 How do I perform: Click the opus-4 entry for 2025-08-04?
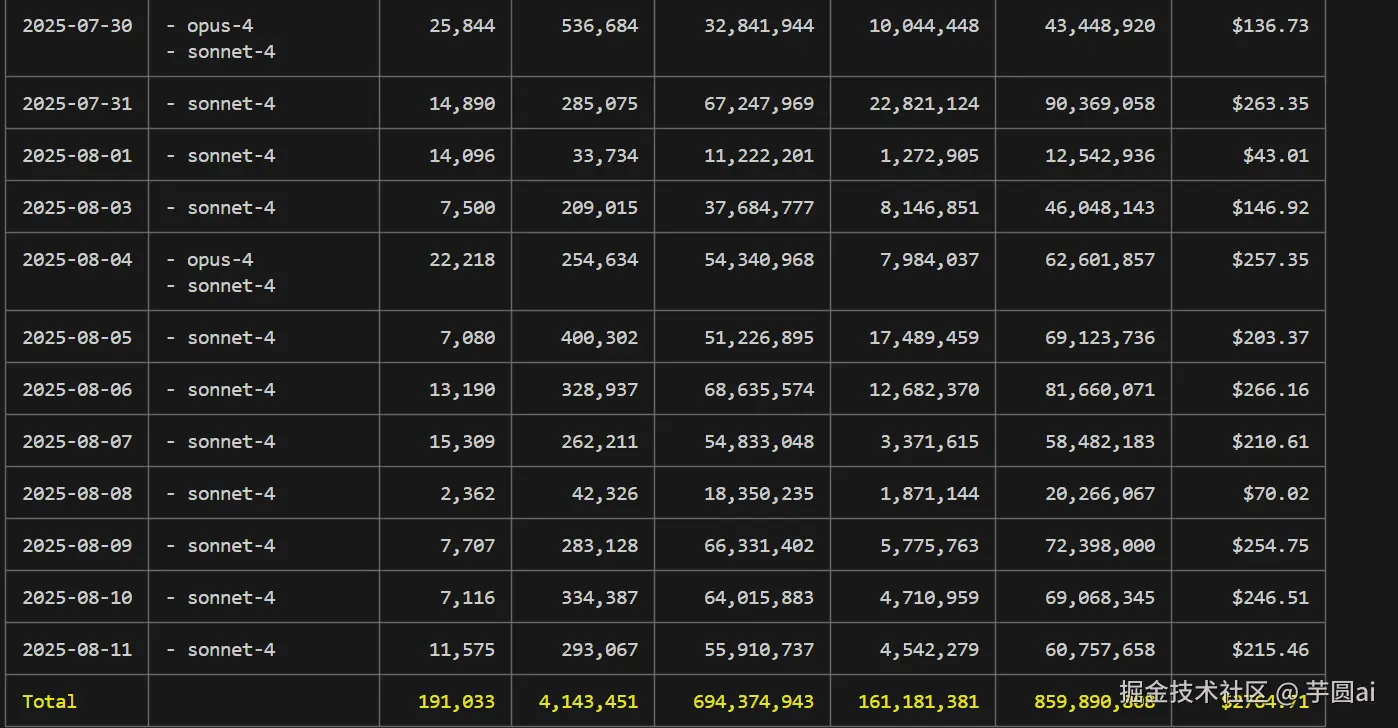pos(220,260)
